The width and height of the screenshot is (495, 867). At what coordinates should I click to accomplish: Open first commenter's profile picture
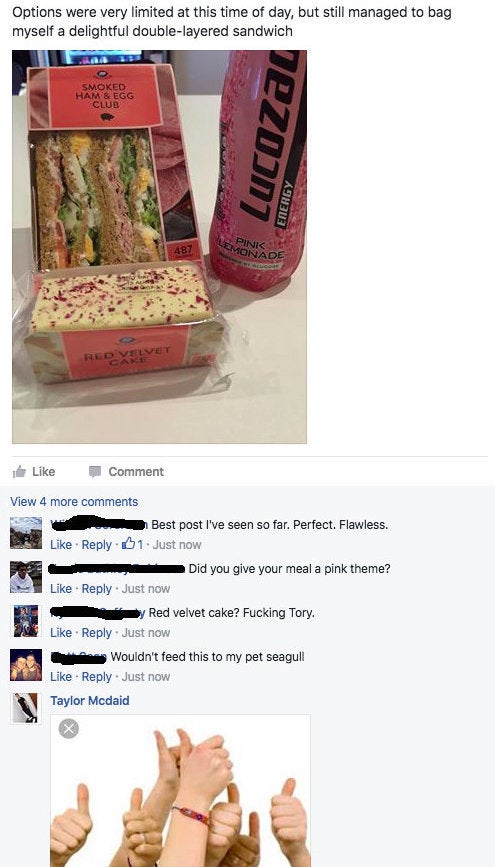click(26, 533)
